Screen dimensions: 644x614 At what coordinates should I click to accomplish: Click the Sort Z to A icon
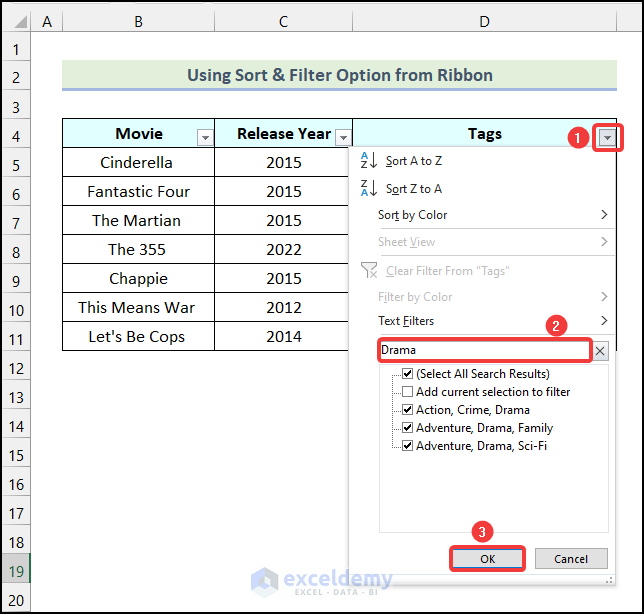[368, 189]
